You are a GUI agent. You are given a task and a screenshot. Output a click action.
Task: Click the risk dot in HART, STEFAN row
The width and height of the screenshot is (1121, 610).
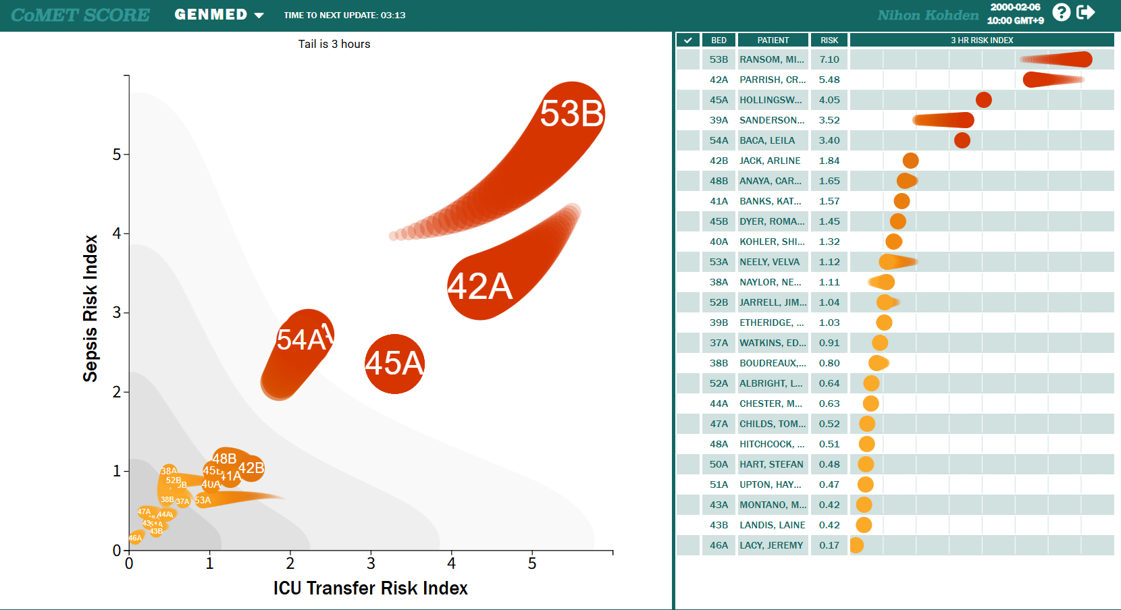click(x=865, y=464)
